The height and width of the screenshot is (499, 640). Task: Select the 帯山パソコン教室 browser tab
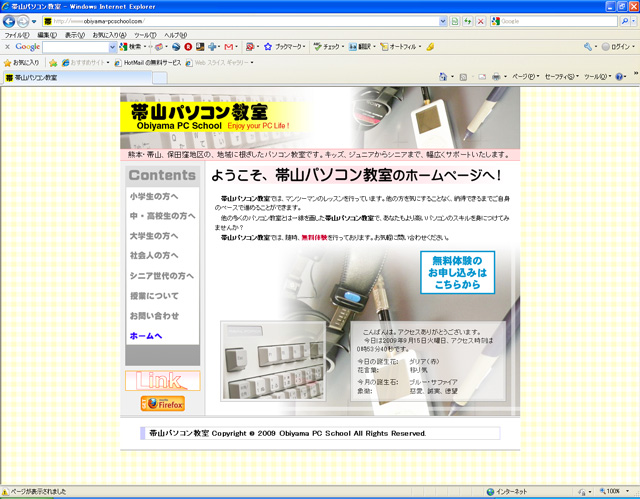click(x=78, y=78)
